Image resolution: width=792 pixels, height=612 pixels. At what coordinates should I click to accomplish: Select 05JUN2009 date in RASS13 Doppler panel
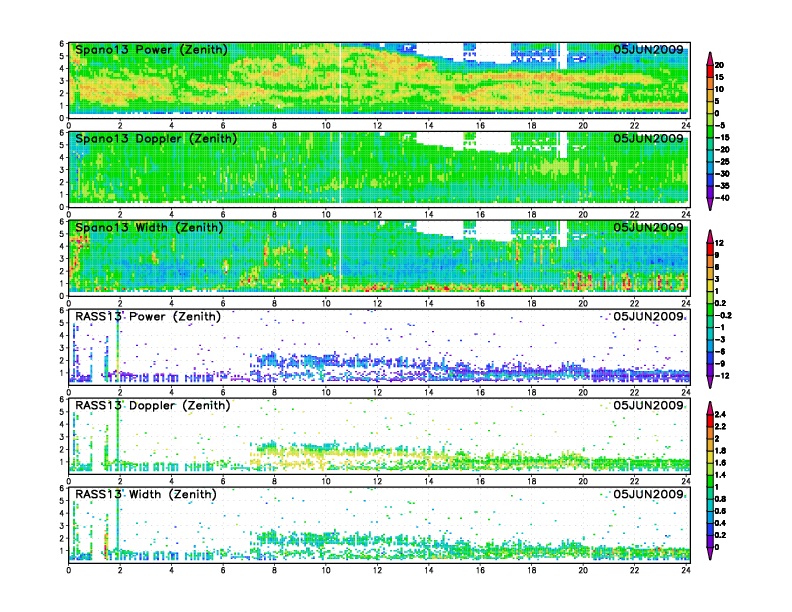[648, 405]
